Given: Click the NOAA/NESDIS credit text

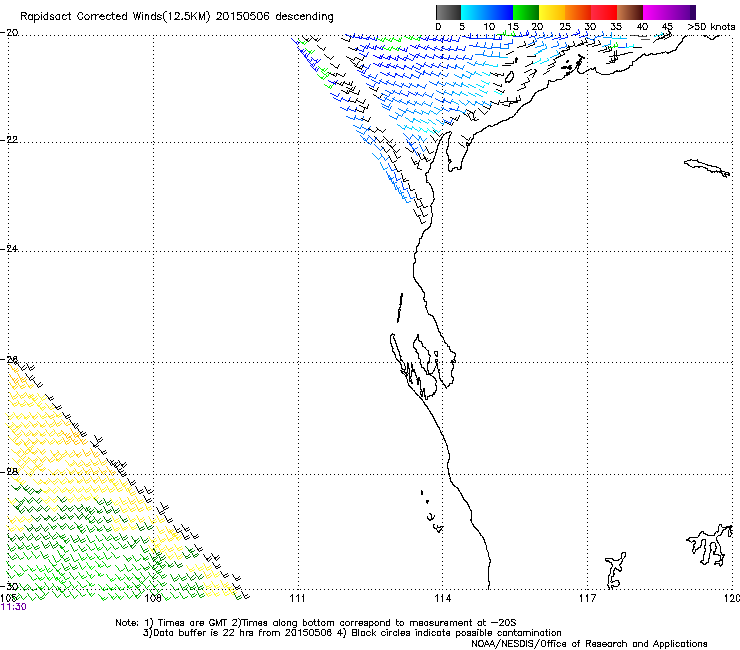Looking at the screenshot, I should click(589, 644).
